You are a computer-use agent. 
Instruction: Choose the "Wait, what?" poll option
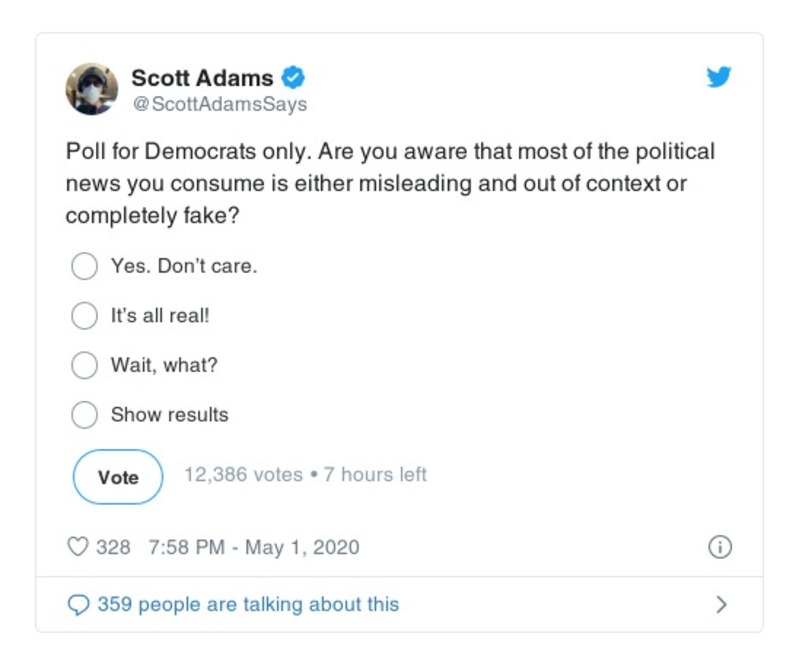(x=84, y=364)
